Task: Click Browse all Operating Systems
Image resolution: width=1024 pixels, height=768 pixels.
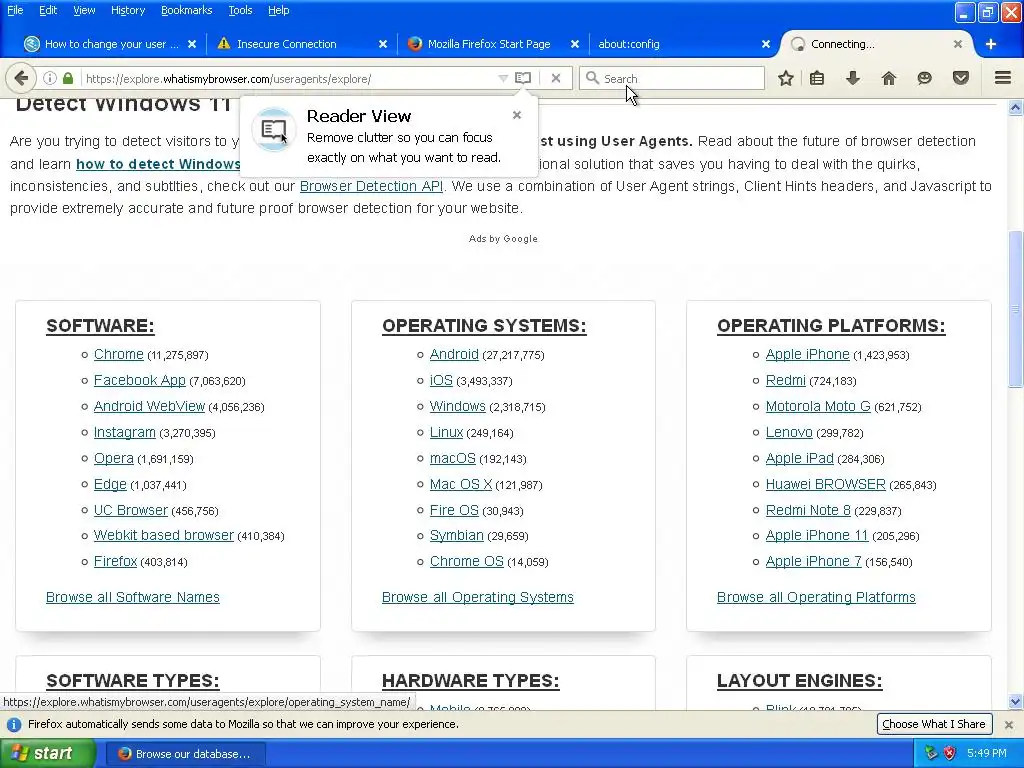Action: click(477, 597)
